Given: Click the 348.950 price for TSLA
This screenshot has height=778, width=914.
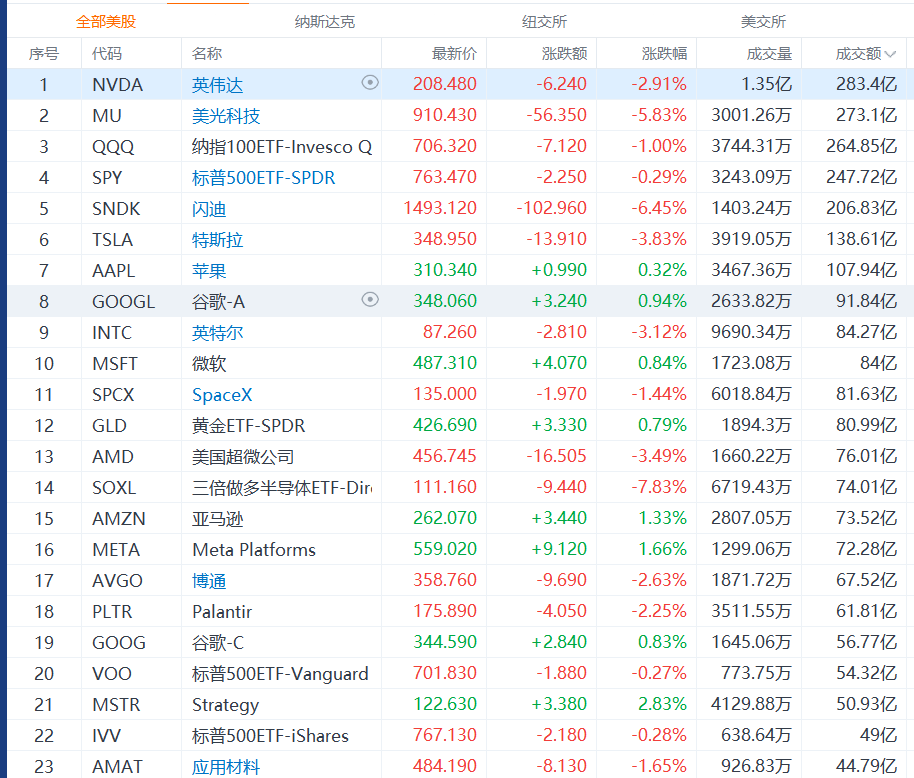Looking at the screenshot, I should 445,239.
